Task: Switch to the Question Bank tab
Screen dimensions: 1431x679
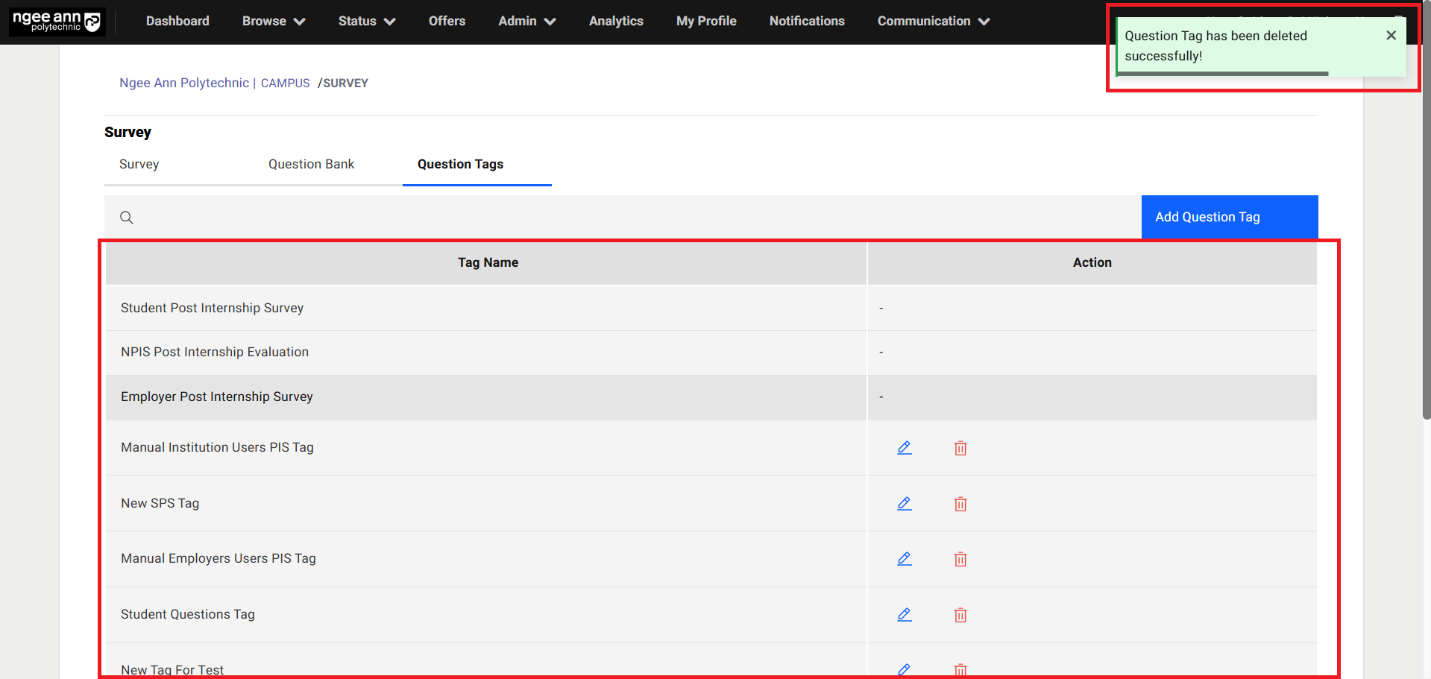Action: 311,164
